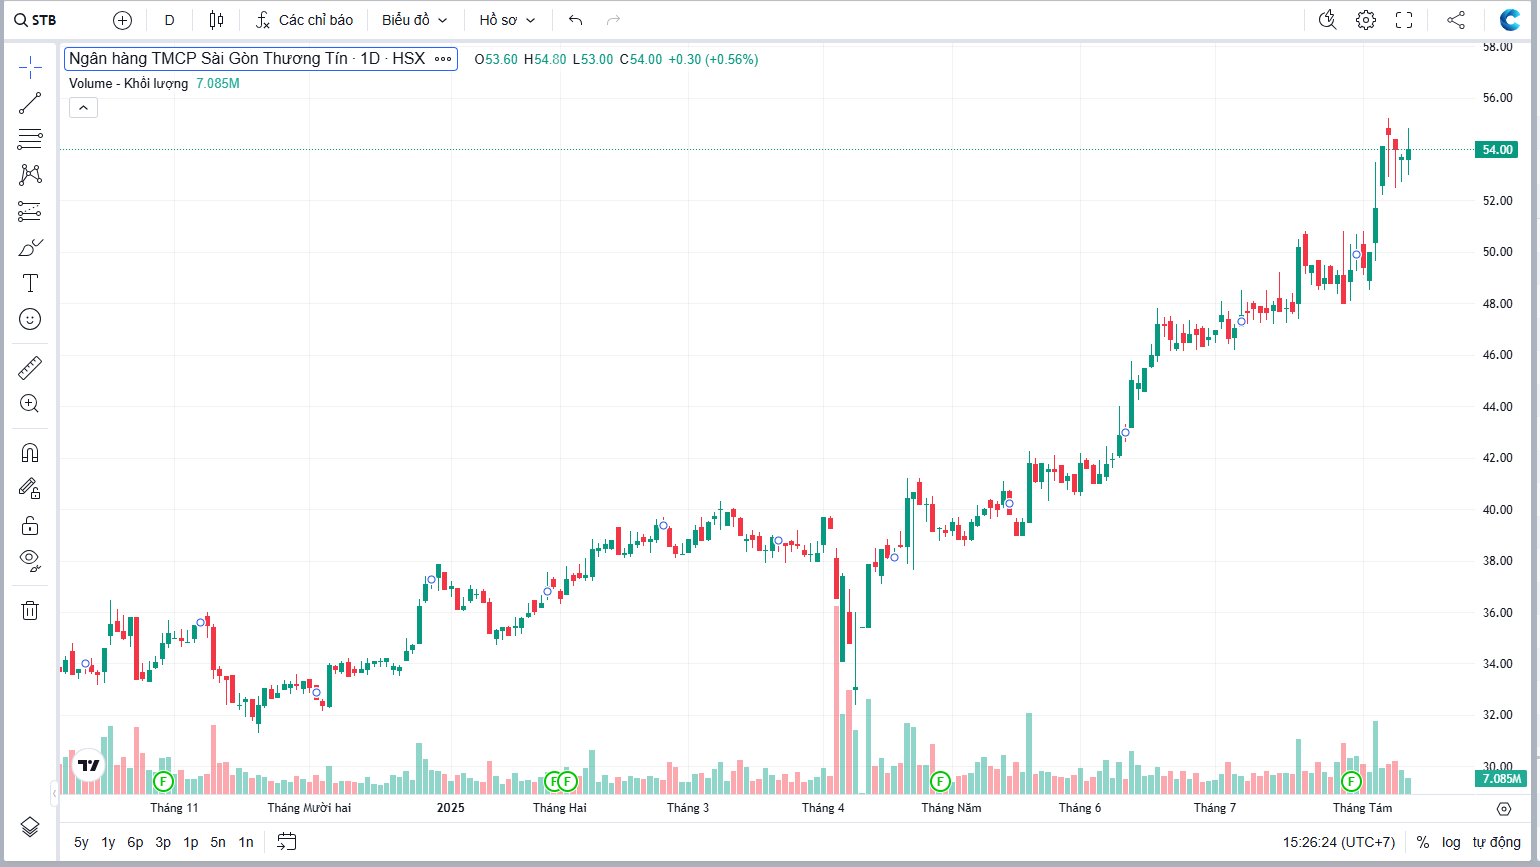This screenshot has height=867, width=1540.
Task: Select the text annotation tool
Action: tap(30, 283)
